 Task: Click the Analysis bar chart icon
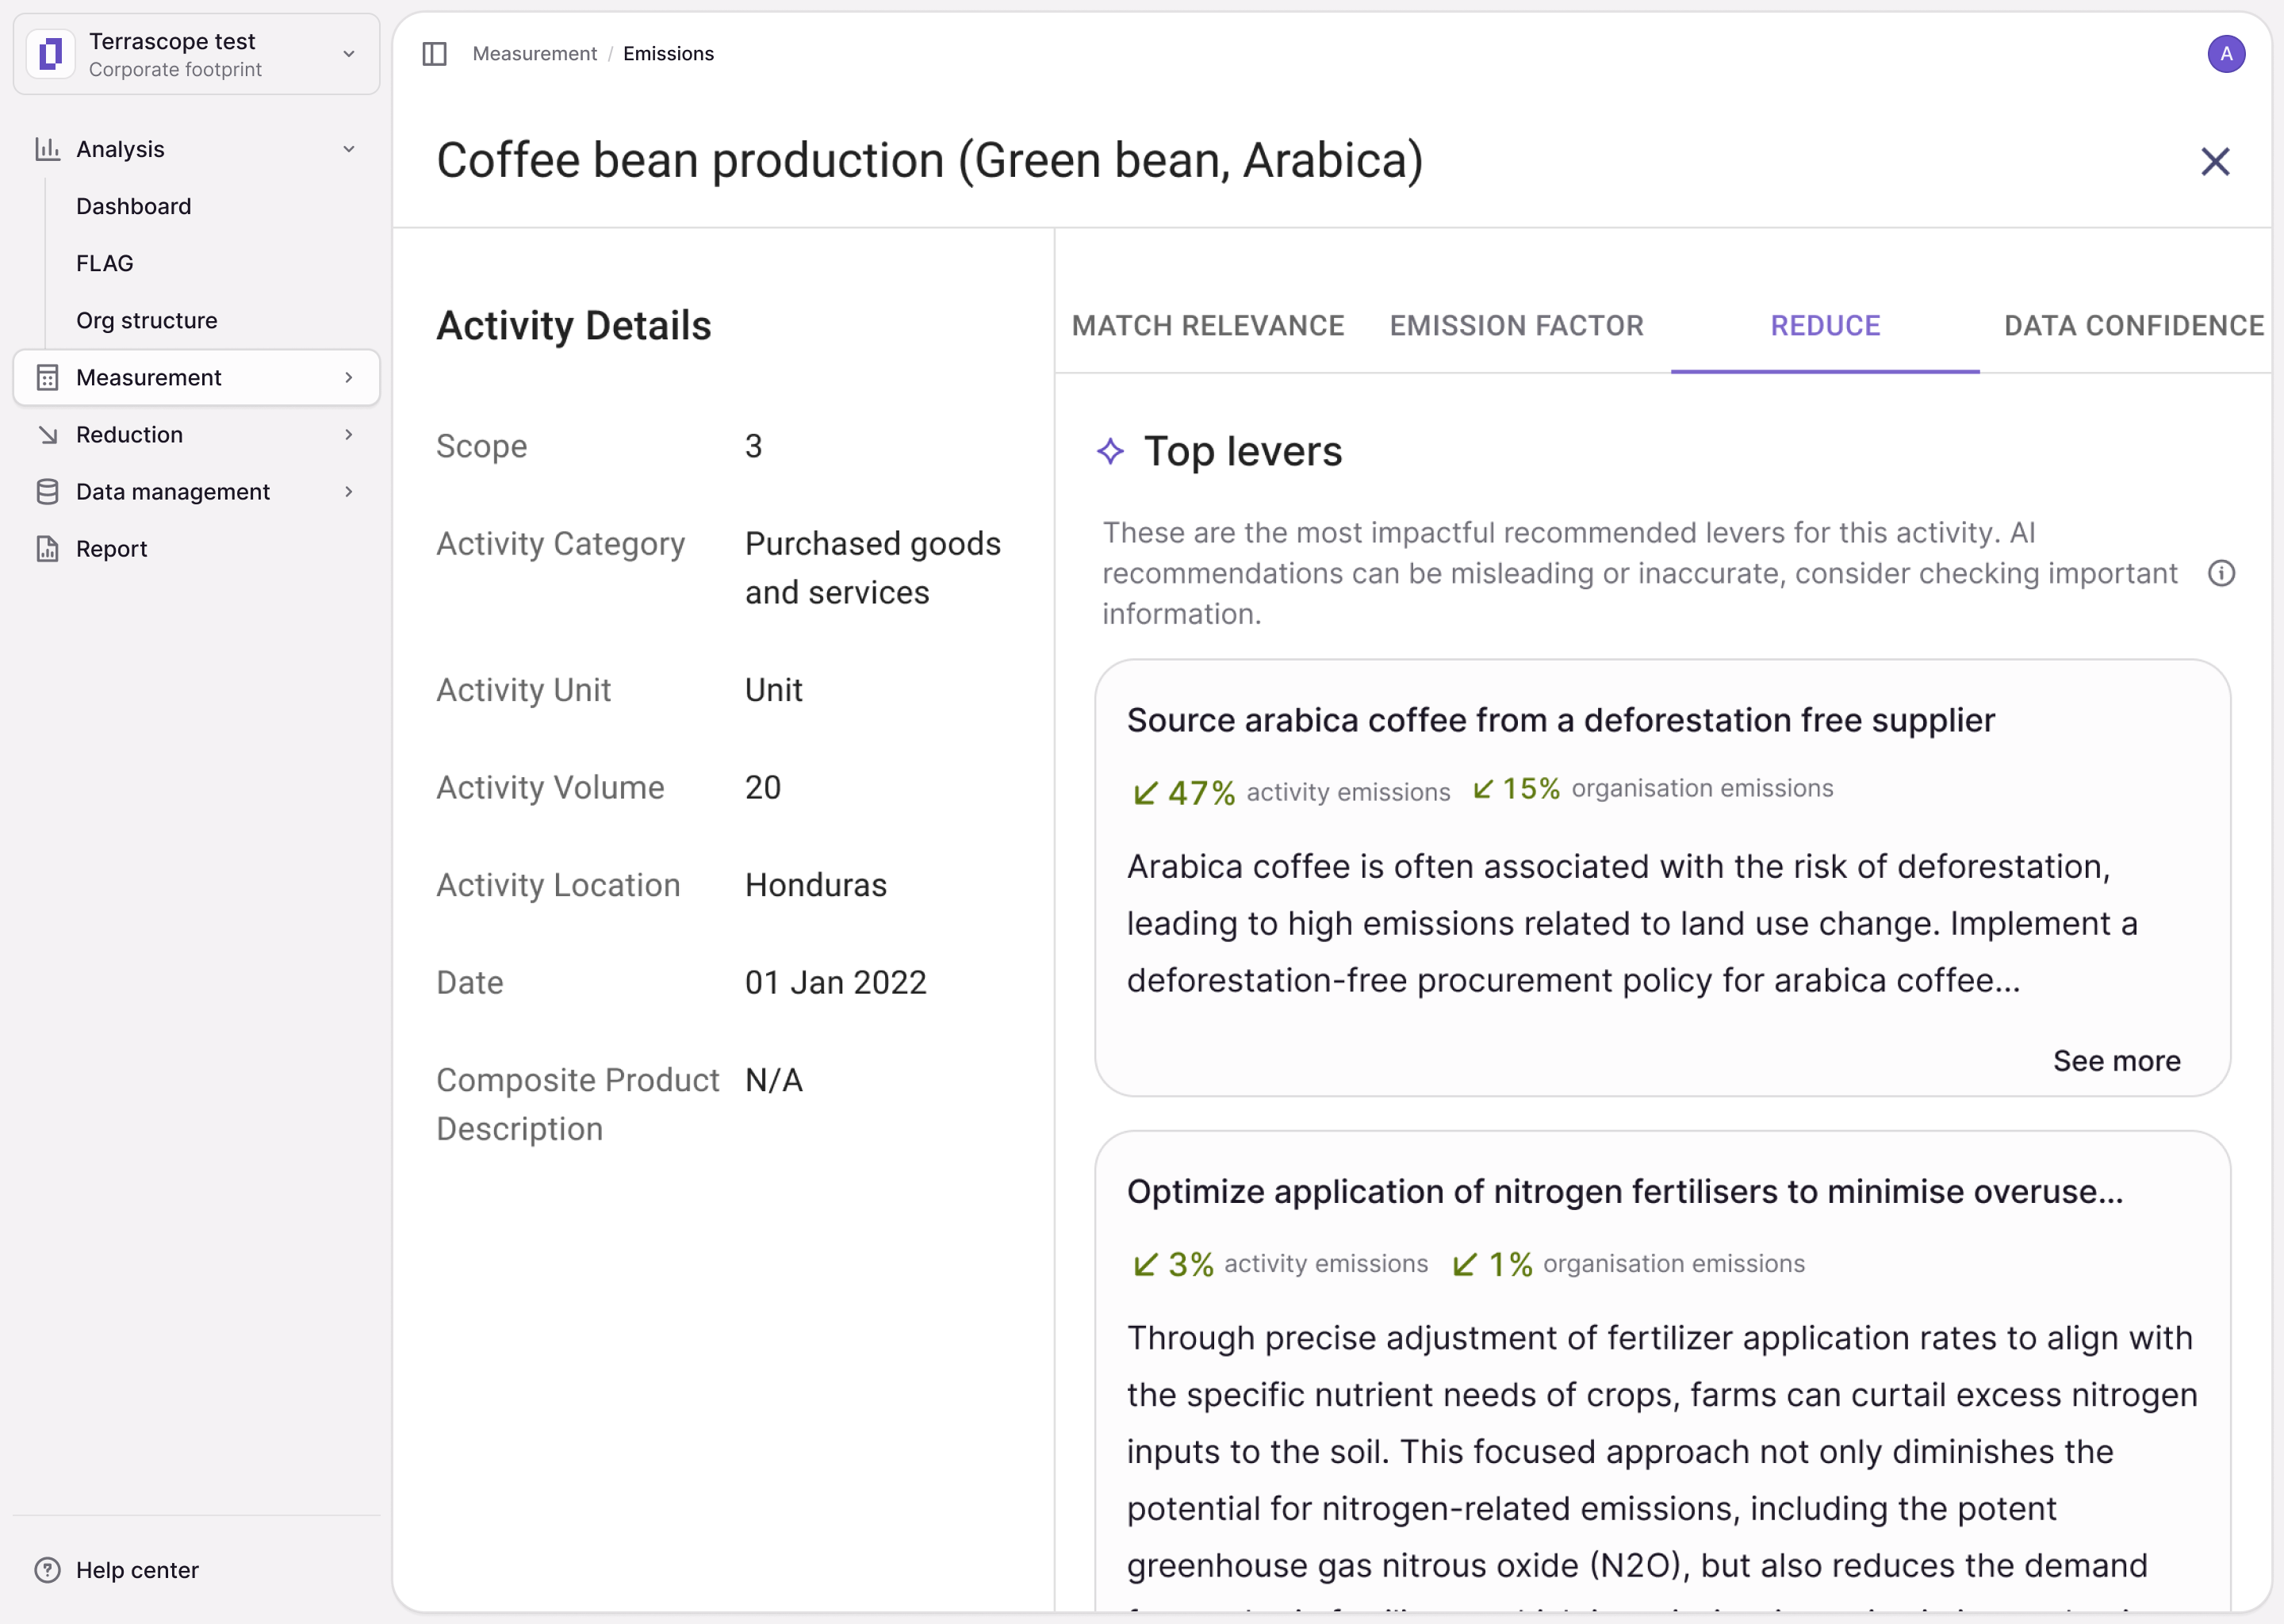coord(47,149)
